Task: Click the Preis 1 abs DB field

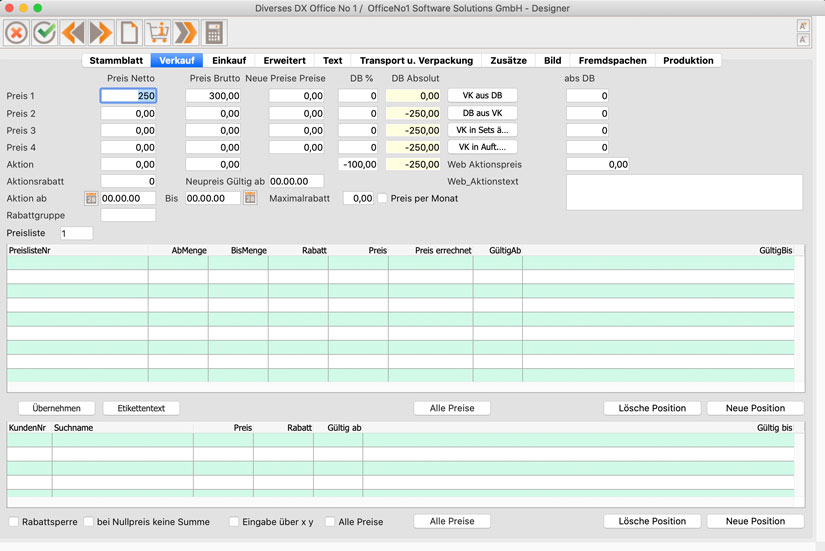Action: (588, 96)
